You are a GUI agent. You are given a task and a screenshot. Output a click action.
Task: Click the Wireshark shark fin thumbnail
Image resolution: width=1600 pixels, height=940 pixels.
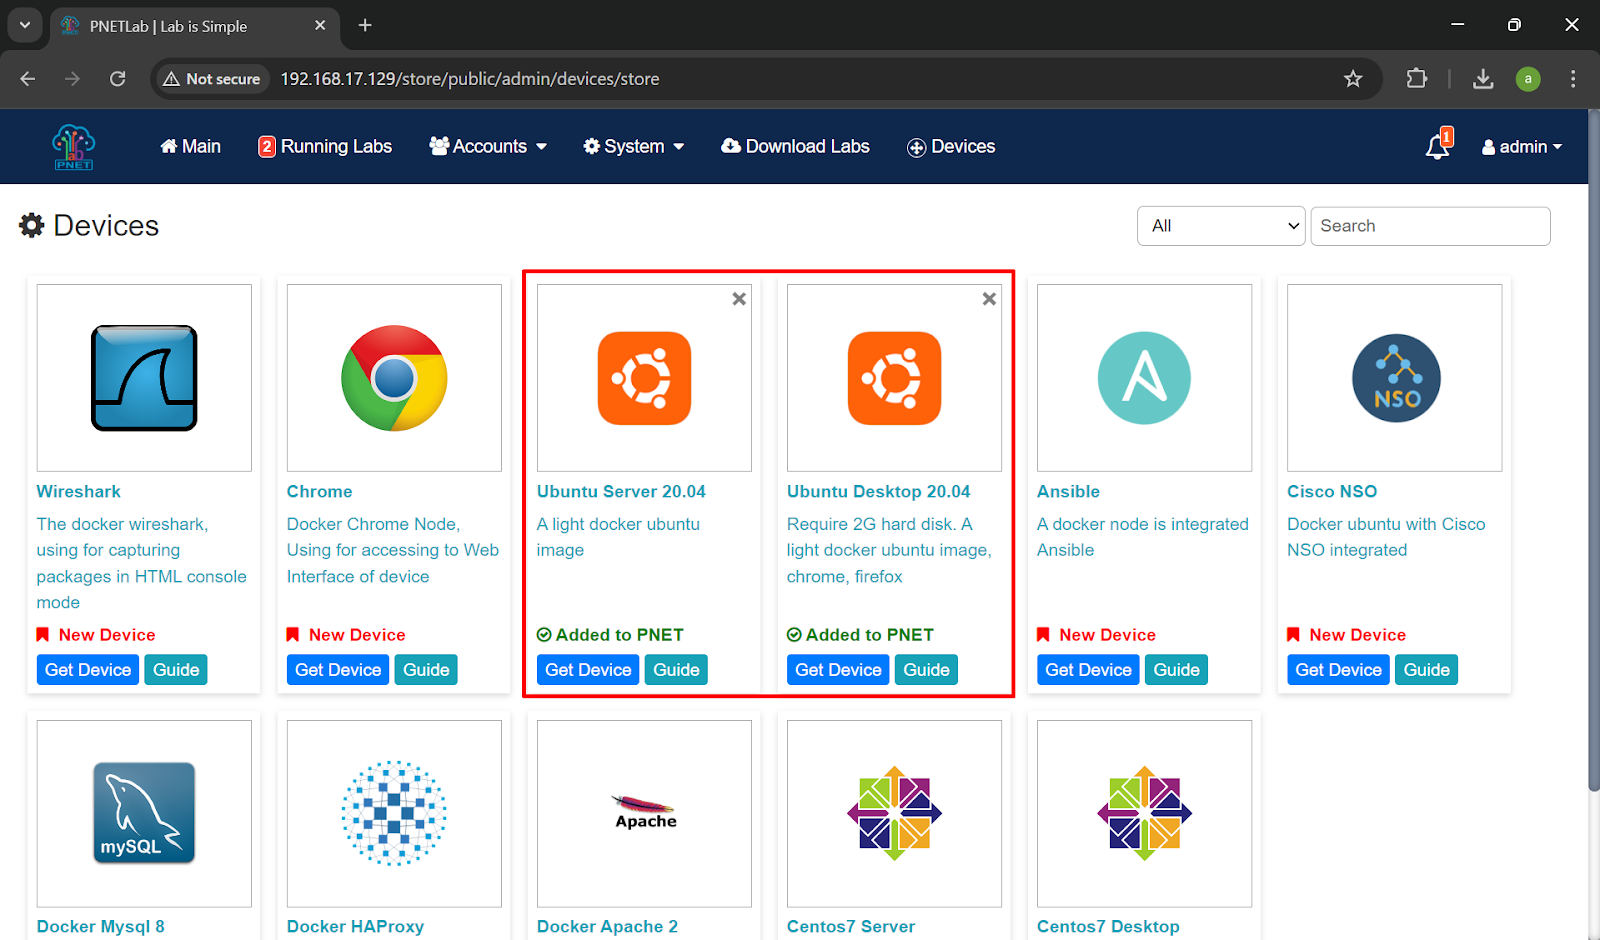(x=144, y=378)
